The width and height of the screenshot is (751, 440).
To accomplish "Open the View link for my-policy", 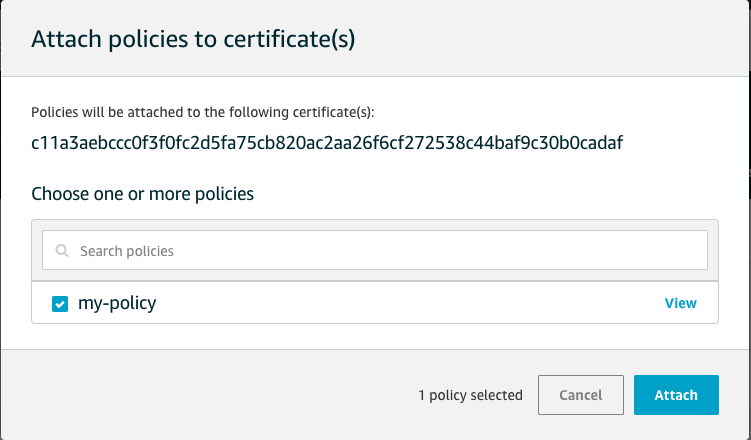I will 681,303.
